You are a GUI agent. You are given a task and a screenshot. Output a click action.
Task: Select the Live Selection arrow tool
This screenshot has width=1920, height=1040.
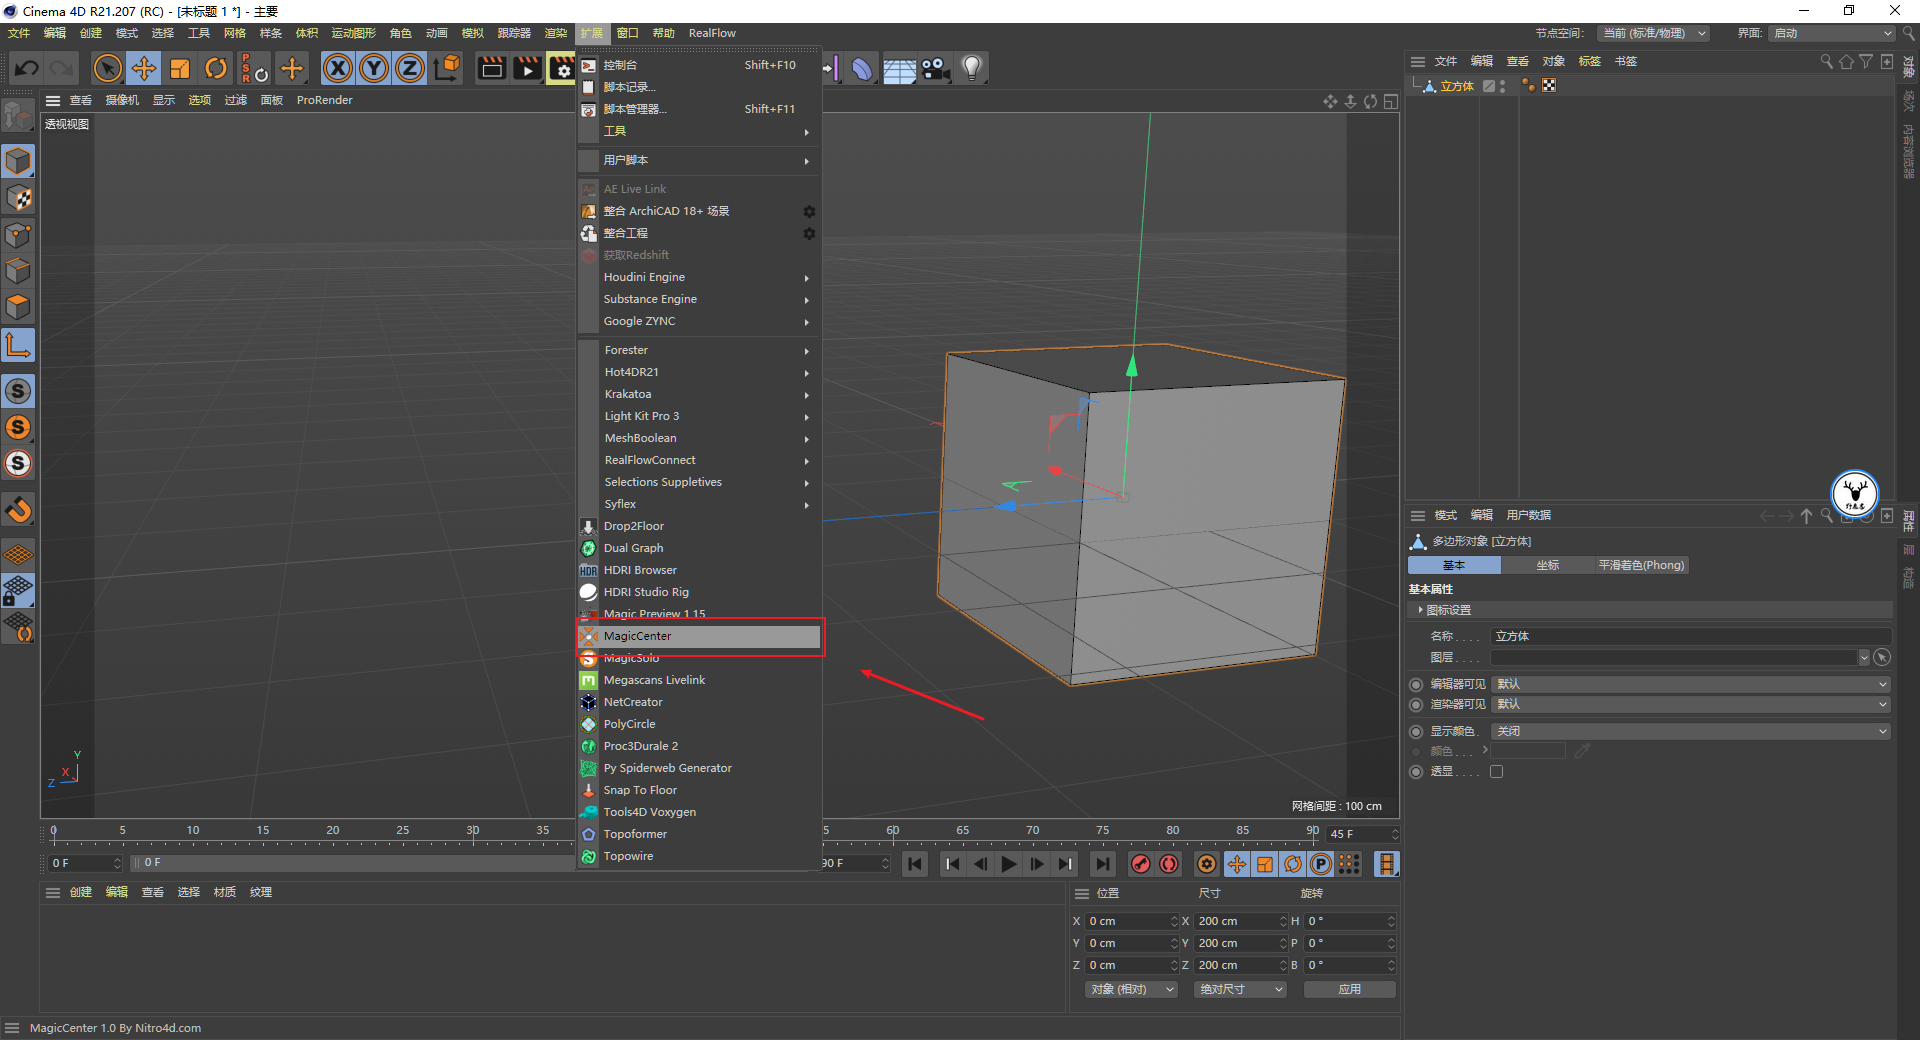[107, 68]
